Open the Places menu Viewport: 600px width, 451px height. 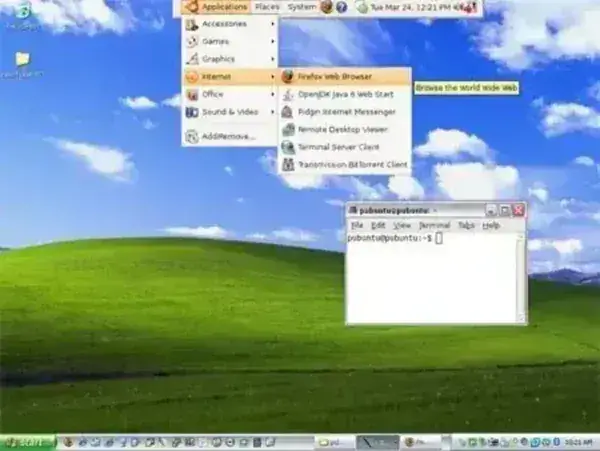267,7
